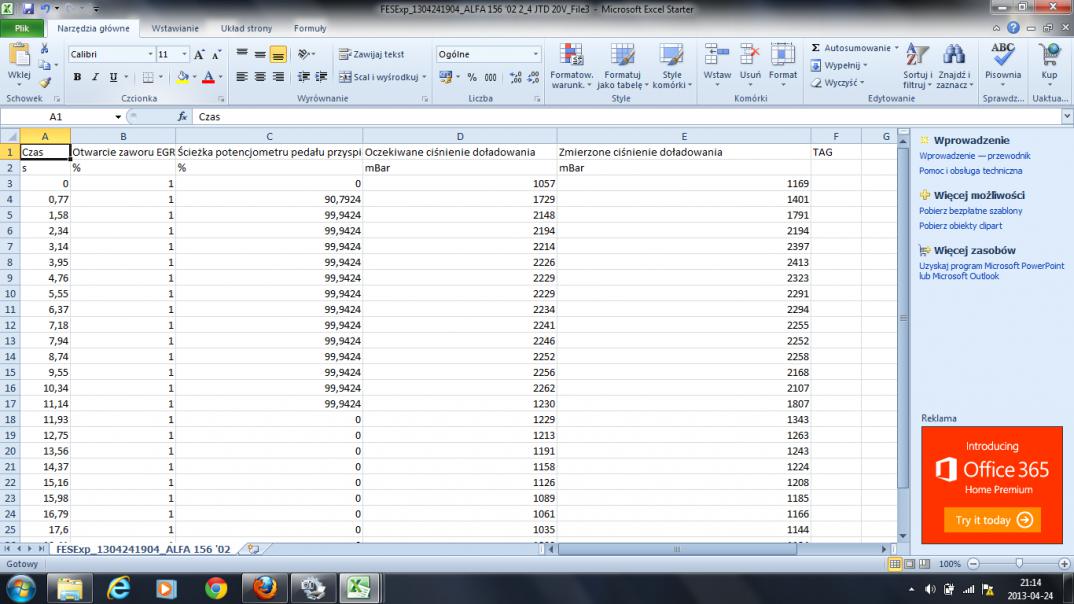Expand the Ogólne number format dropdown
The image size is (1074, 604).
535,54
